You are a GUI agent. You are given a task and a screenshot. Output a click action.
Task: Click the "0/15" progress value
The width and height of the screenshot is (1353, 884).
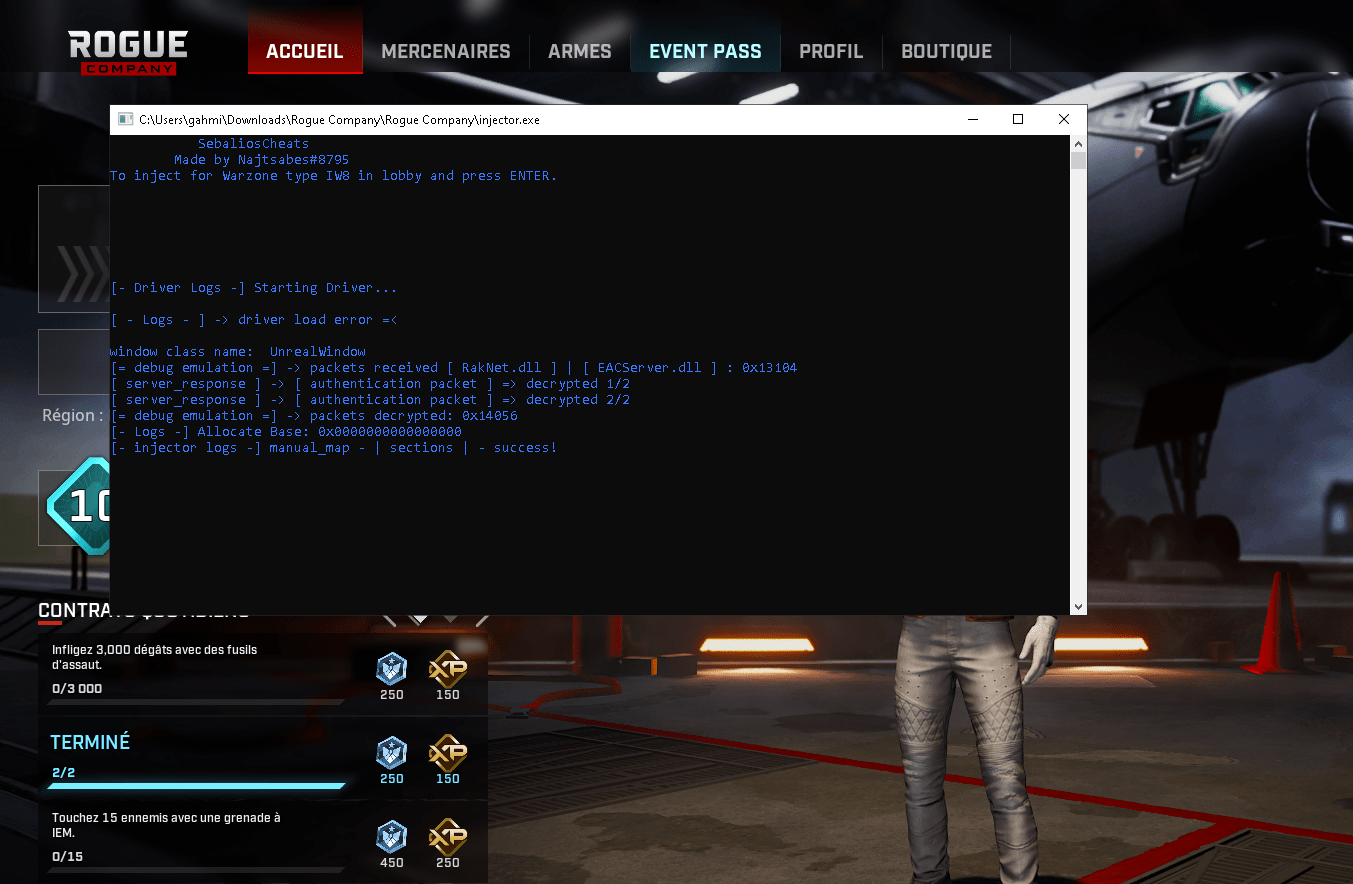[67, 857]
